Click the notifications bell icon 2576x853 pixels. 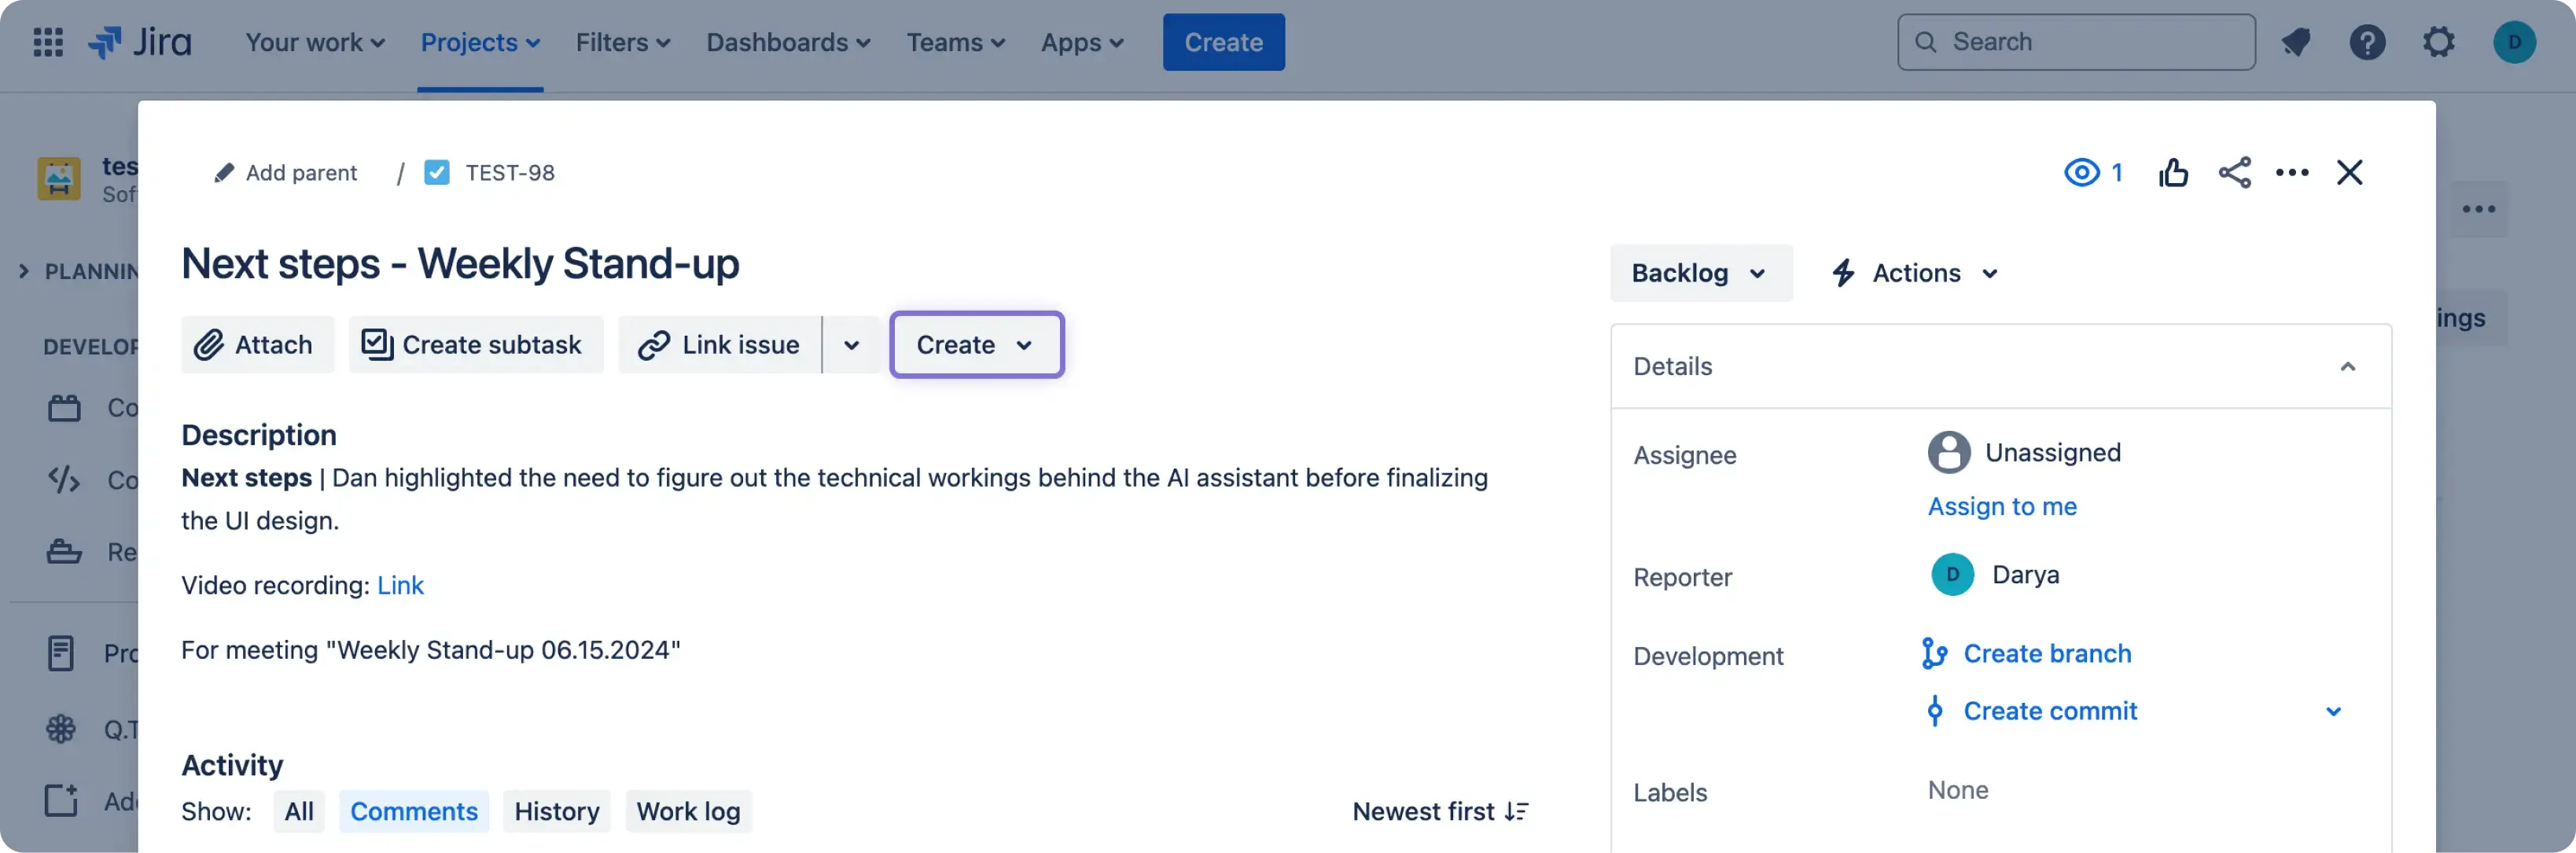pyautogui.click(x=2295, y=42)
